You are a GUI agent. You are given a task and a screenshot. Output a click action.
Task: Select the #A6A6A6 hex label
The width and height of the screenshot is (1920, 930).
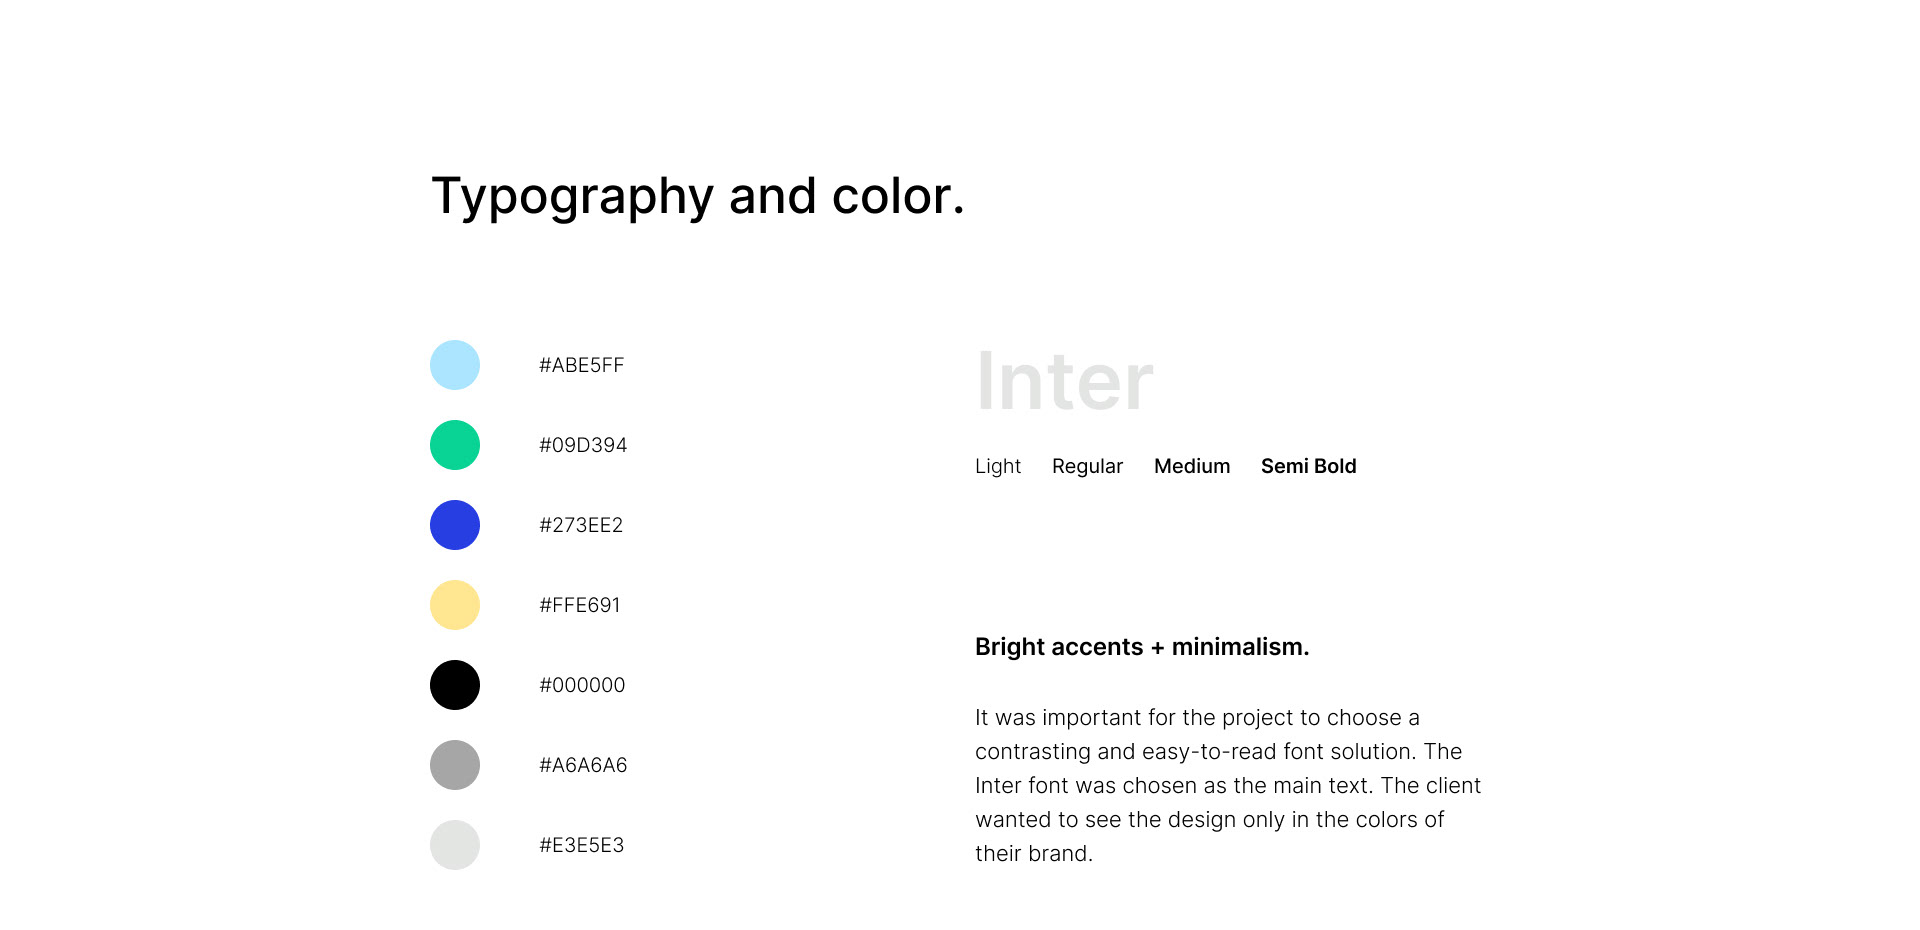[x=583, y=765]
